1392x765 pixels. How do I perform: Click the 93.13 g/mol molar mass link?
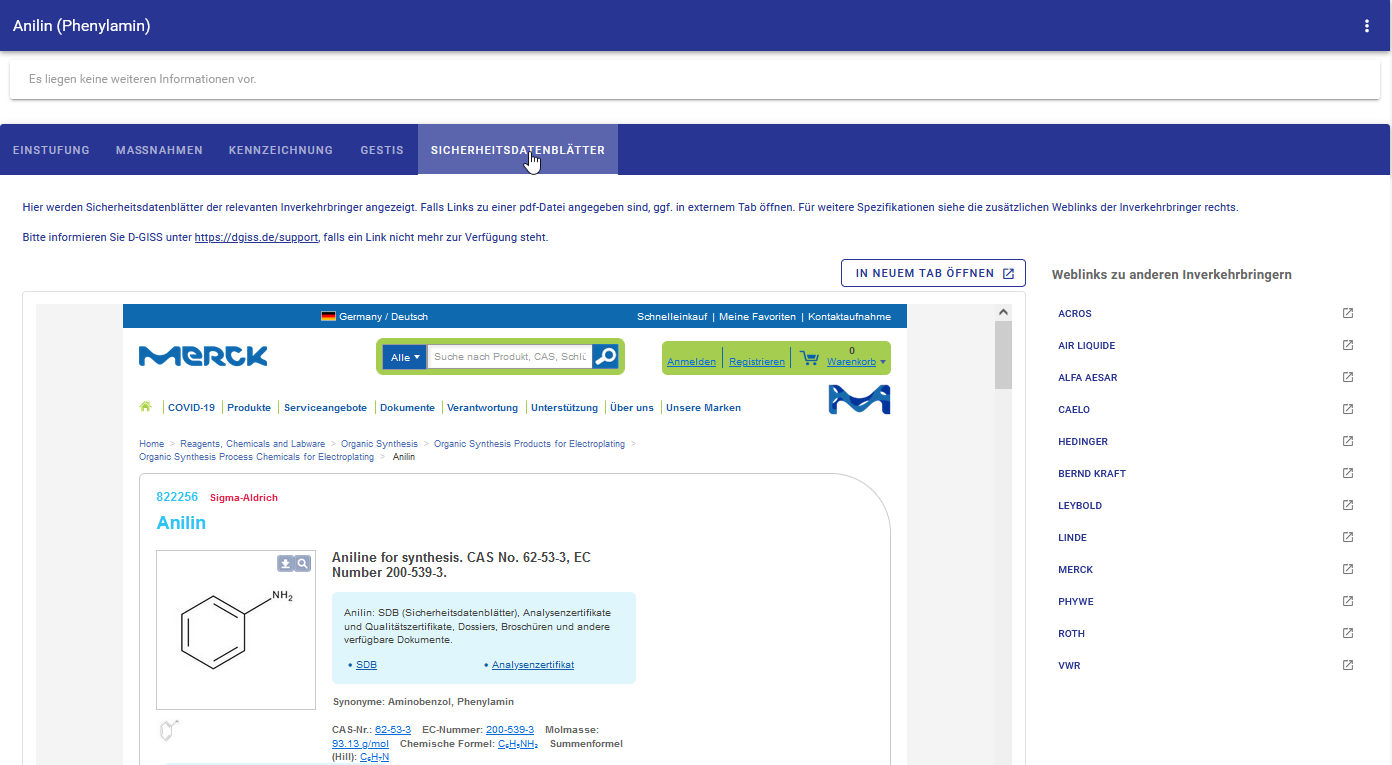click(360, 744)
